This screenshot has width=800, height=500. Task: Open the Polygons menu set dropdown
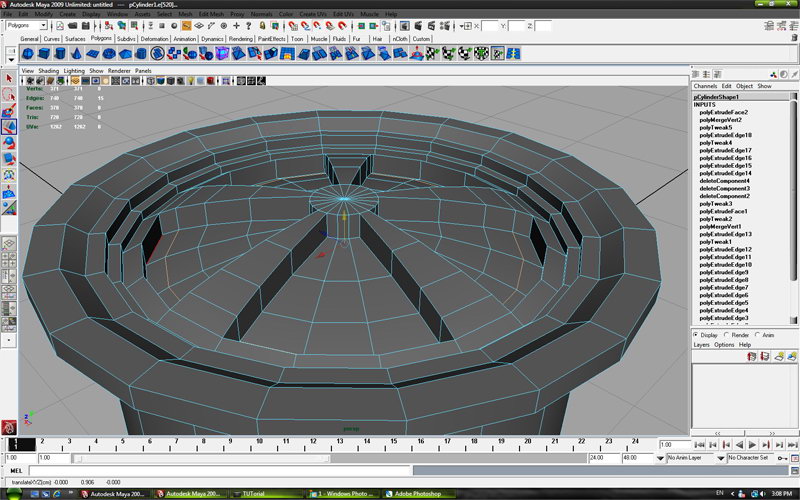[x=26, y=25]
